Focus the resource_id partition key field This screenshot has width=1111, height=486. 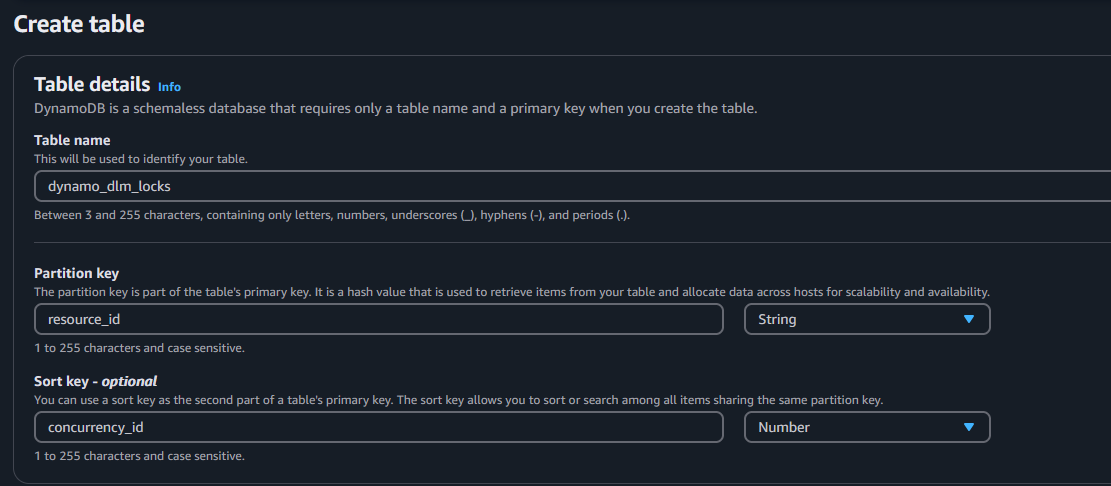pos(378,319)
